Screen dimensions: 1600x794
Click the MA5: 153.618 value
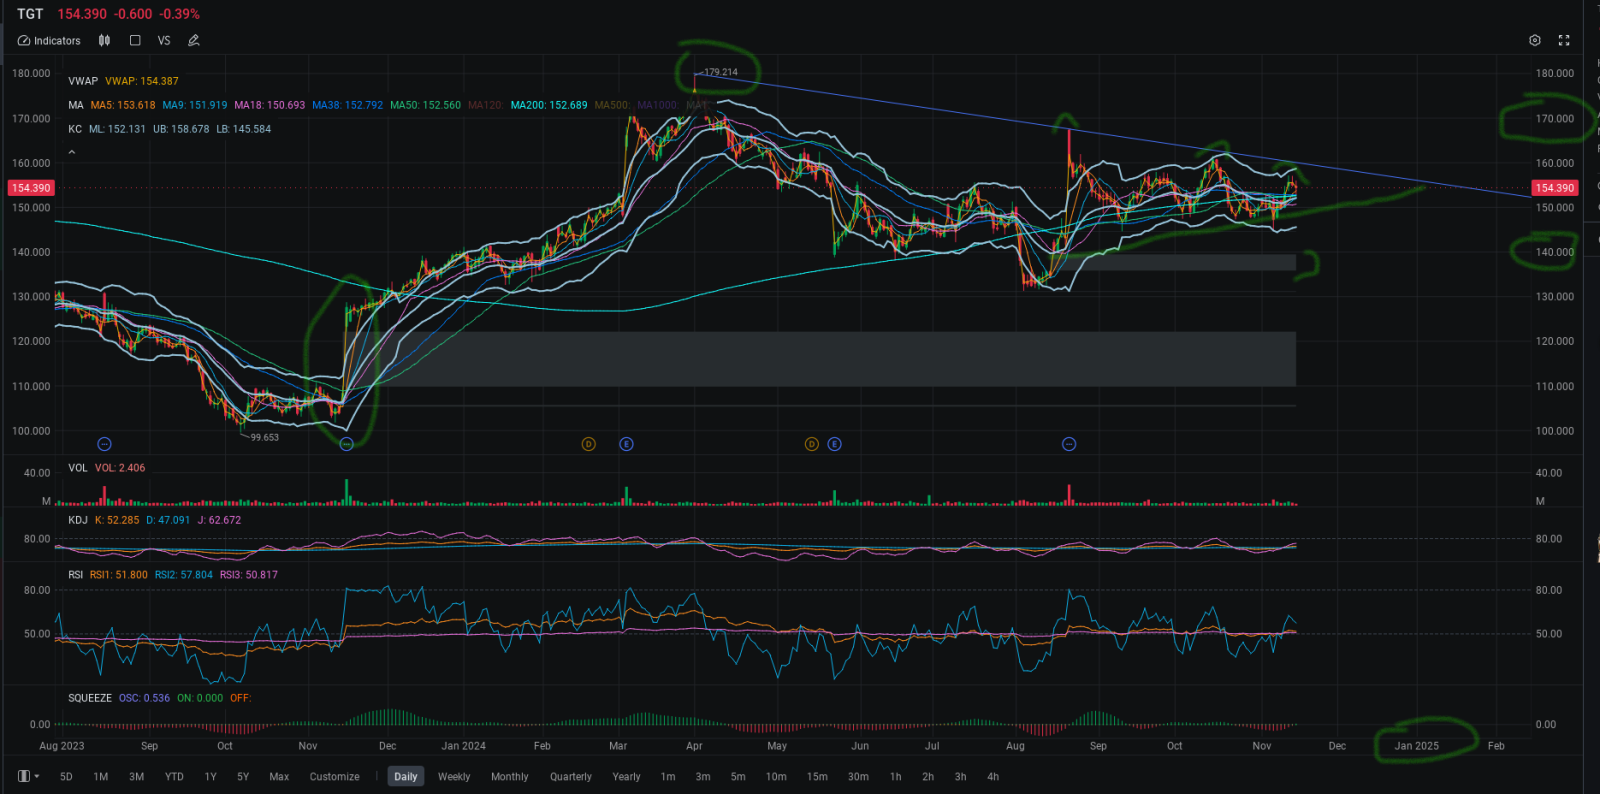(x=123, y=105)
